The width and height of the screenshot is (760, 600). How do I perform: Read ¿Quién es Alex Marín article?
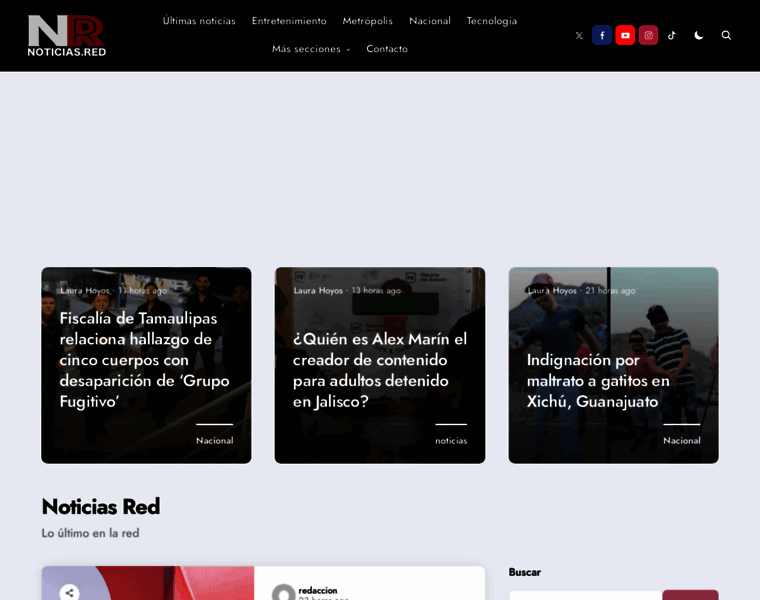click(380, 370)
